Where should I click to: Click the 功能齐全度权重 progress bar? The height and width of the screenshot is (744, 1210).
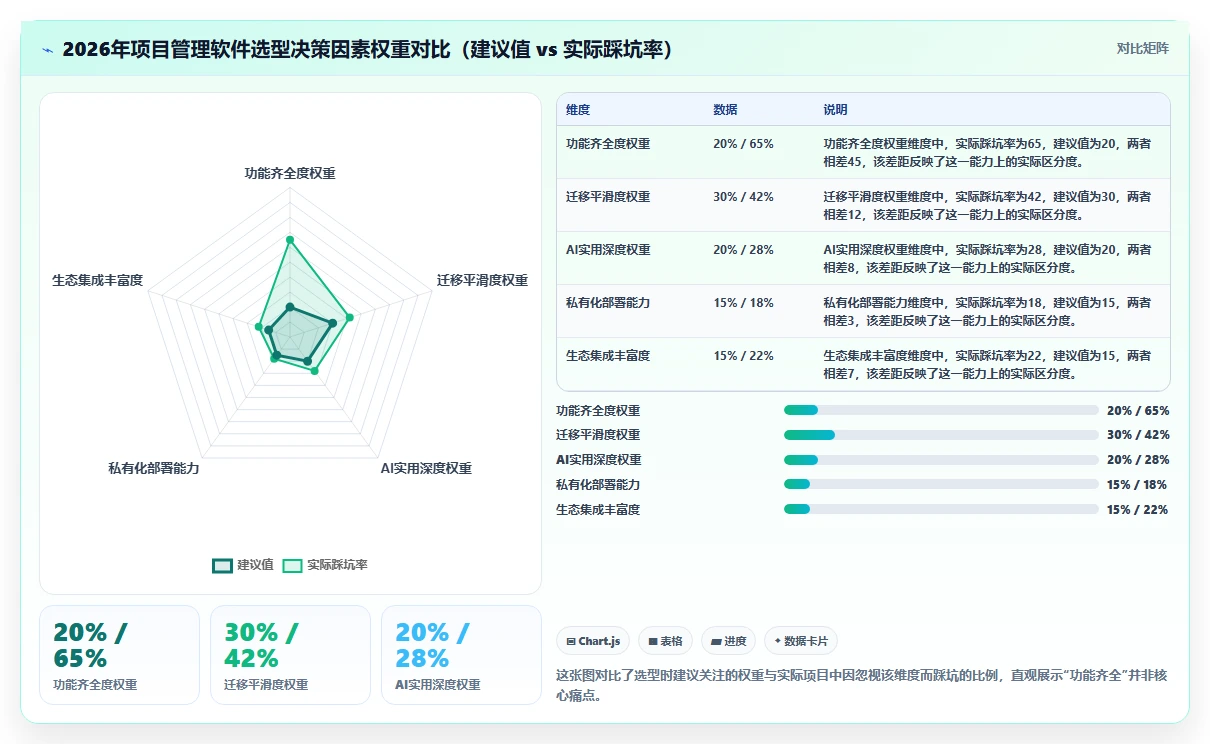(941, 410)
